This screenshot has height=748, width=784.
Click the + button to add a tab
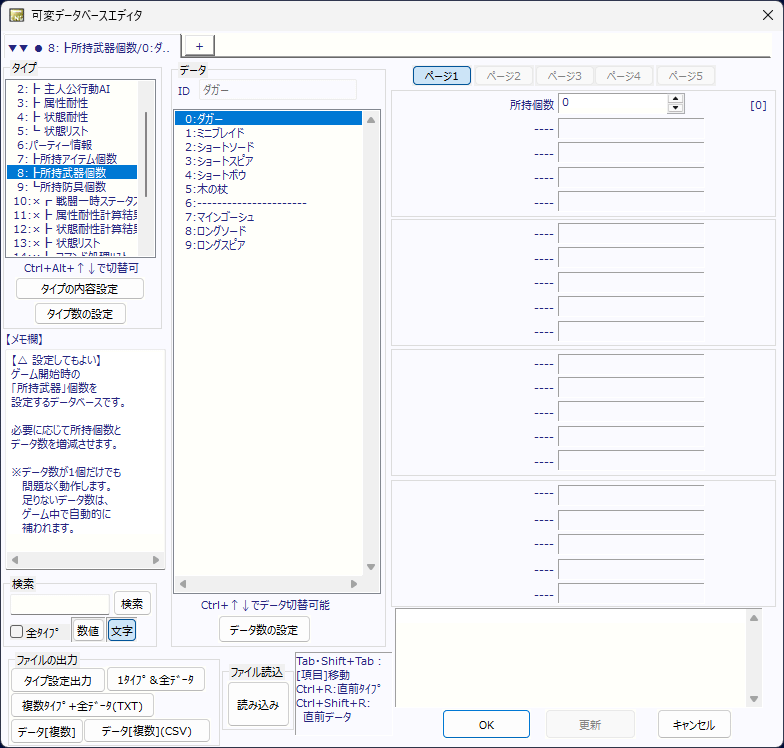click(199, 46)
